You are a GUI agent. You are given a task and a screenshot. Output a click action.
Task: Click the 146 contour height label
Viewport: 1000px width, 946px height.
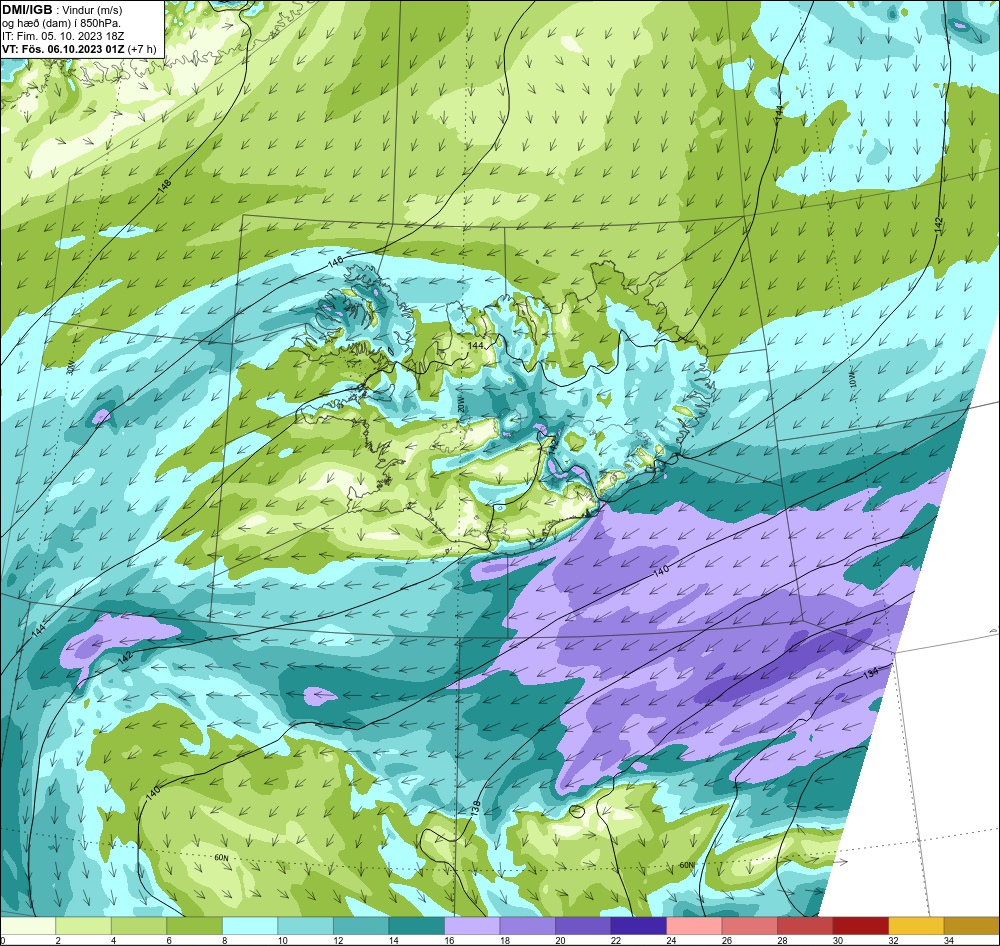(x=335, y=261)
